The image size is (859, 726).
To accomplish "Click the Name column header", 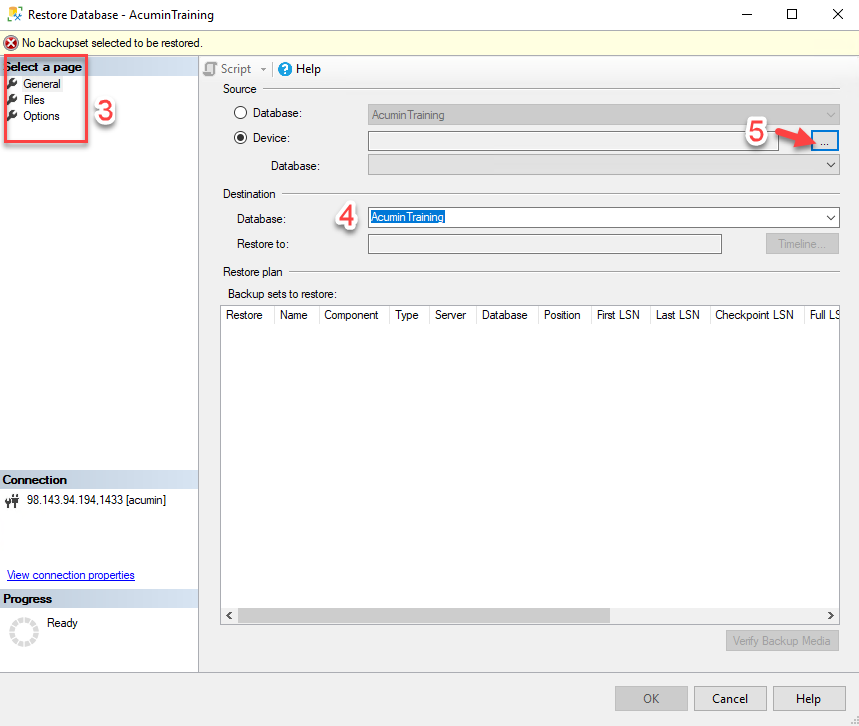I will 296,315.
